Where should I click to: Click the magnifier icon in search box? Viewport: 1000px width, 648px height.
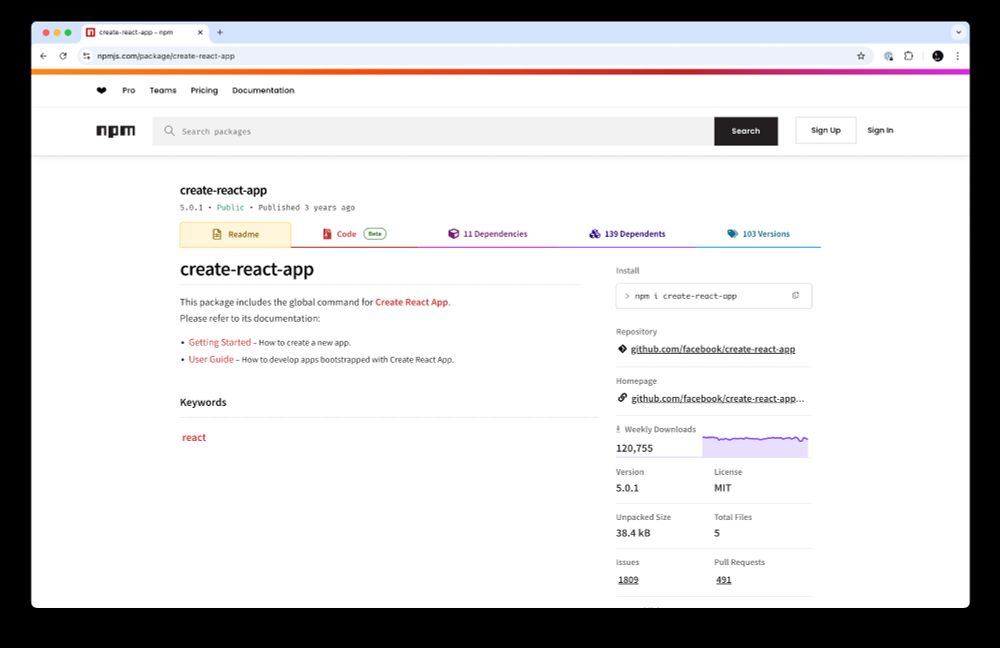point(169,131)
